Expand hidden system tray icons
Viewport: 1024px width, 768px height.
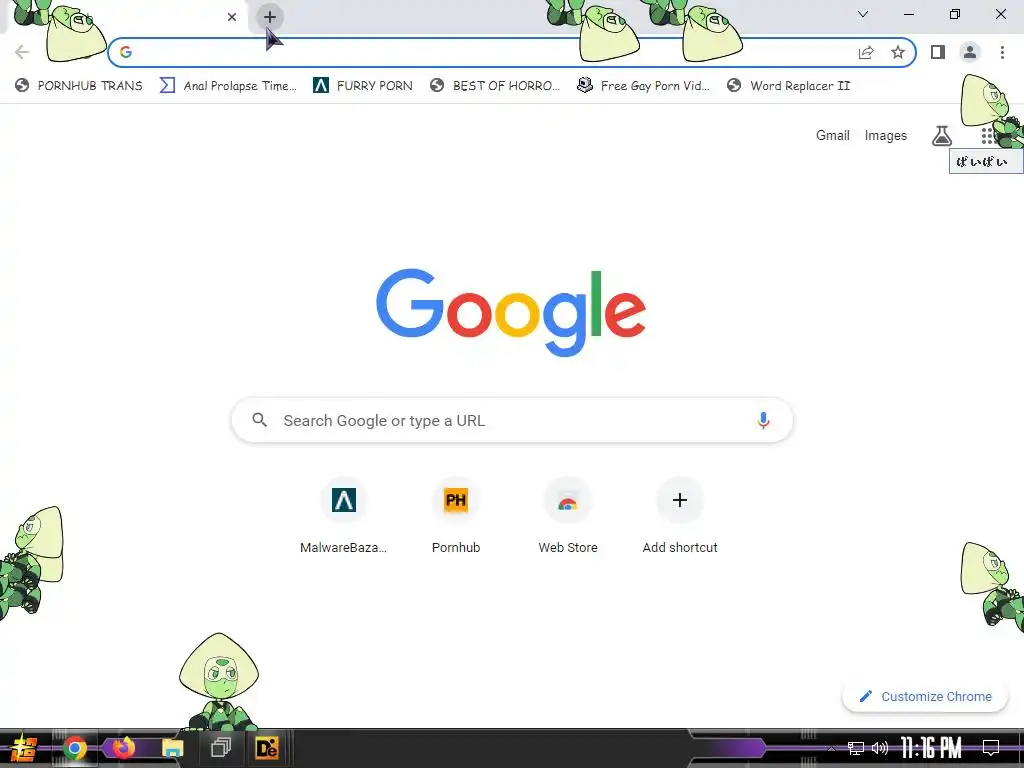[832, 748]
